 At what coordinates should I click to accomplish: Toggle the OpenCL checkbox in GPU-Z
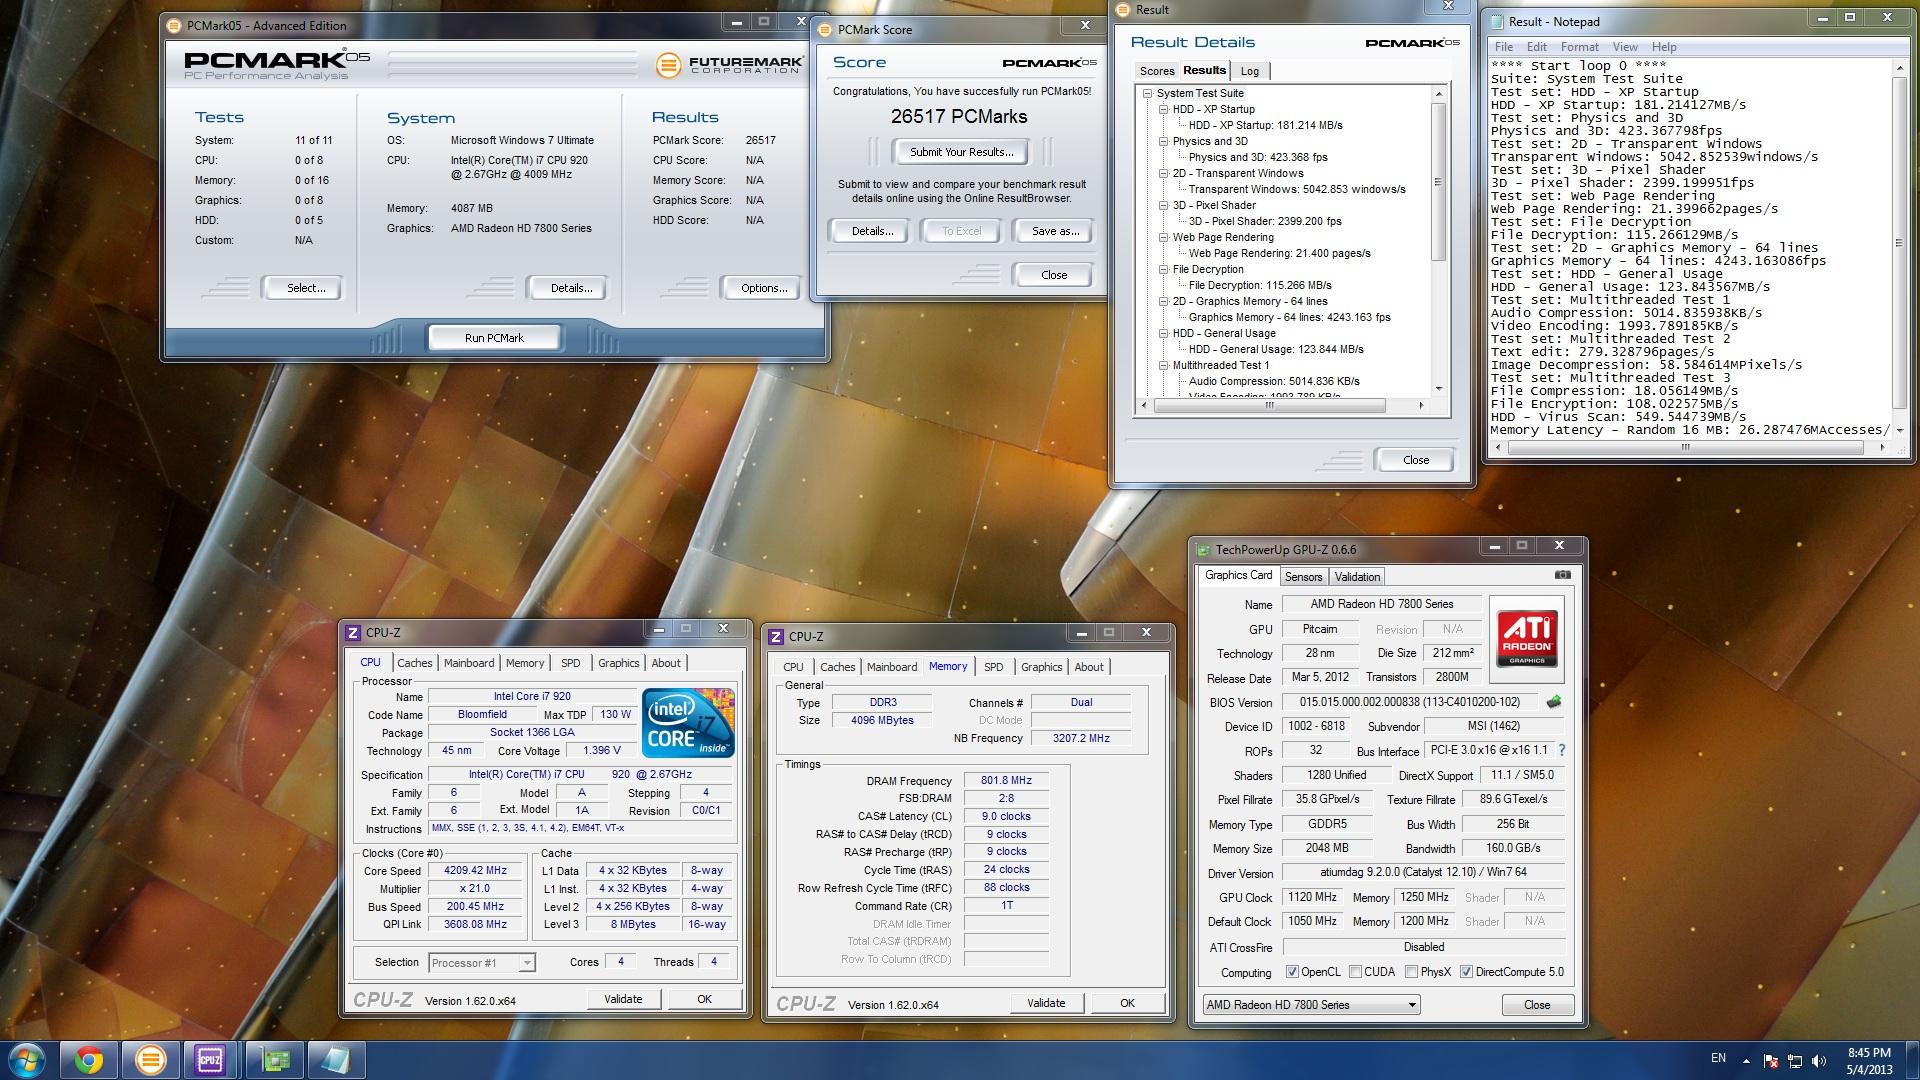point(1292,972)
